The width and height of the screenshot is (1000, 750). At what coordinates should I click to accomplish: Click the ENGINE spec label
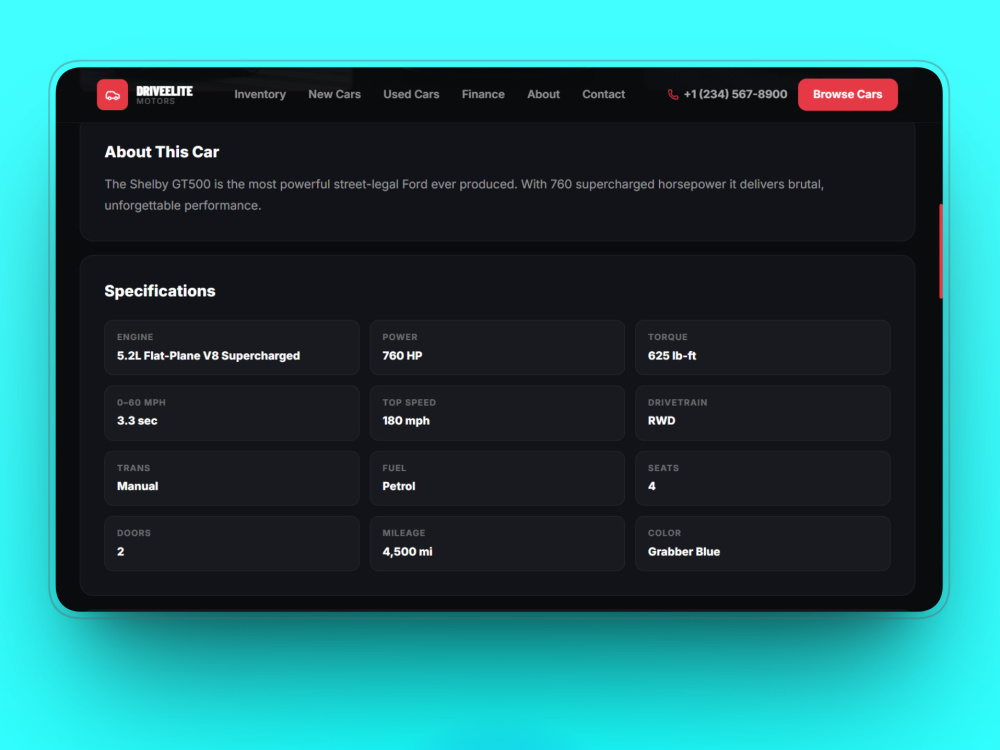(135, 337)
